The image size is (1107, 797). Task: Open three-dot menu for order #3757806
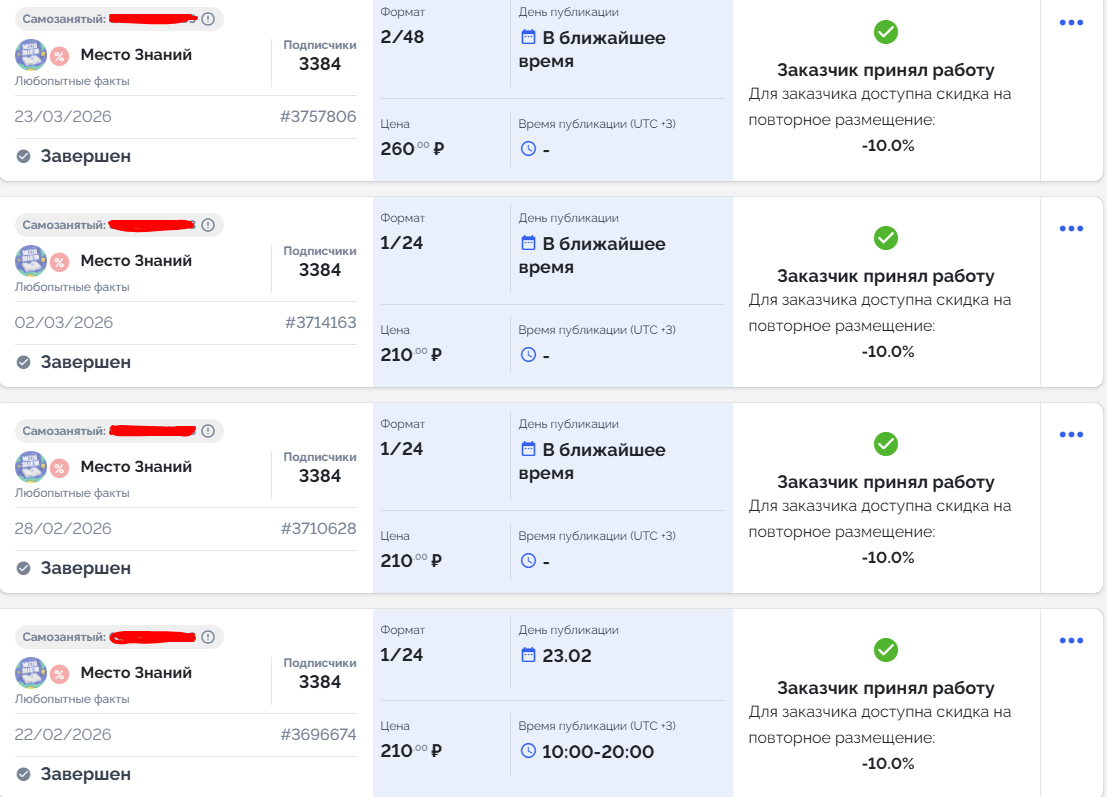[x=1071, y=23]
